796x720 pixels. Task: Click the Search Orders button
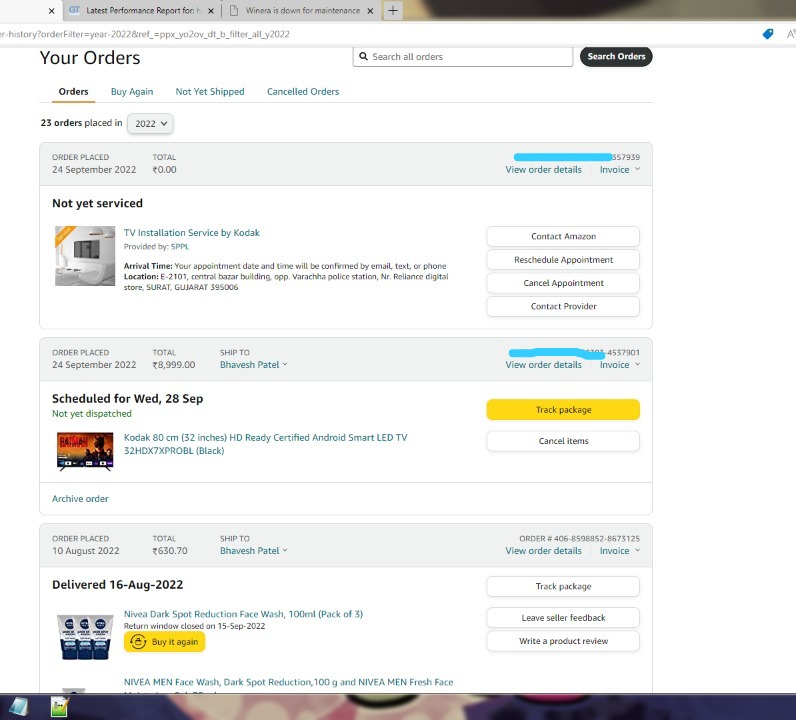[x=616, y=56]
